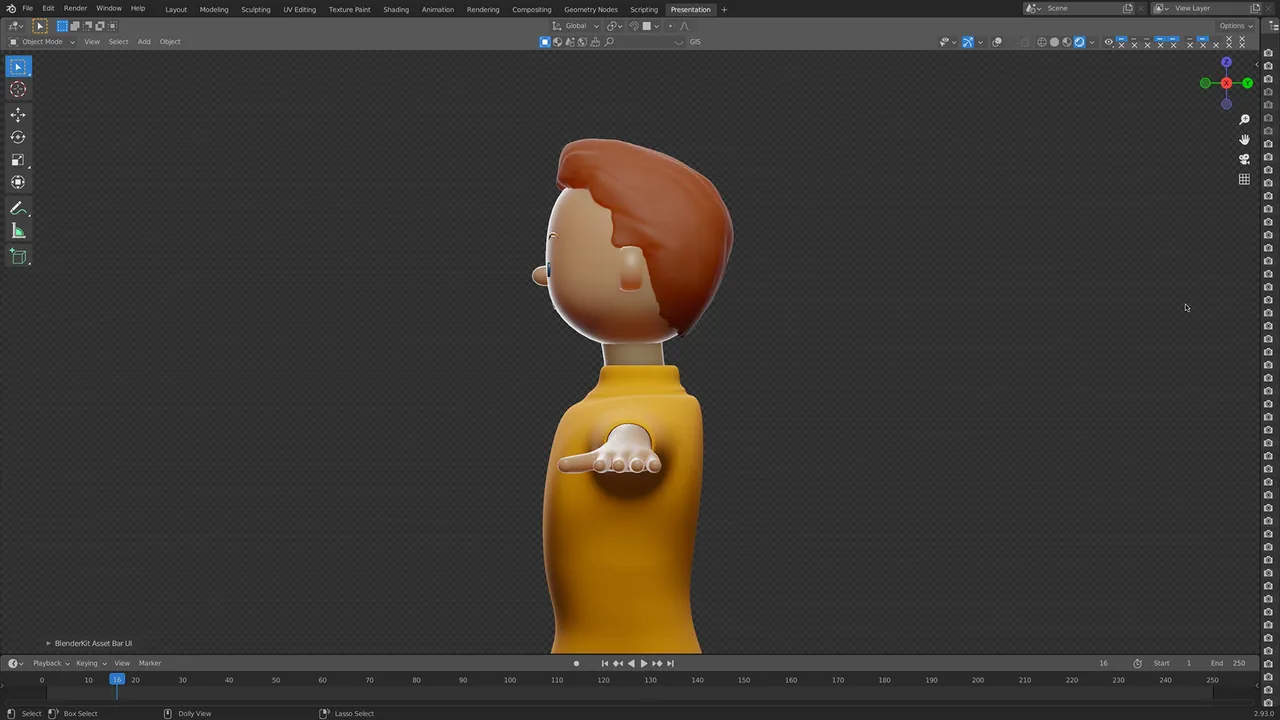
Task: Activate the Move tool
Action: click(x=18, y=114)
